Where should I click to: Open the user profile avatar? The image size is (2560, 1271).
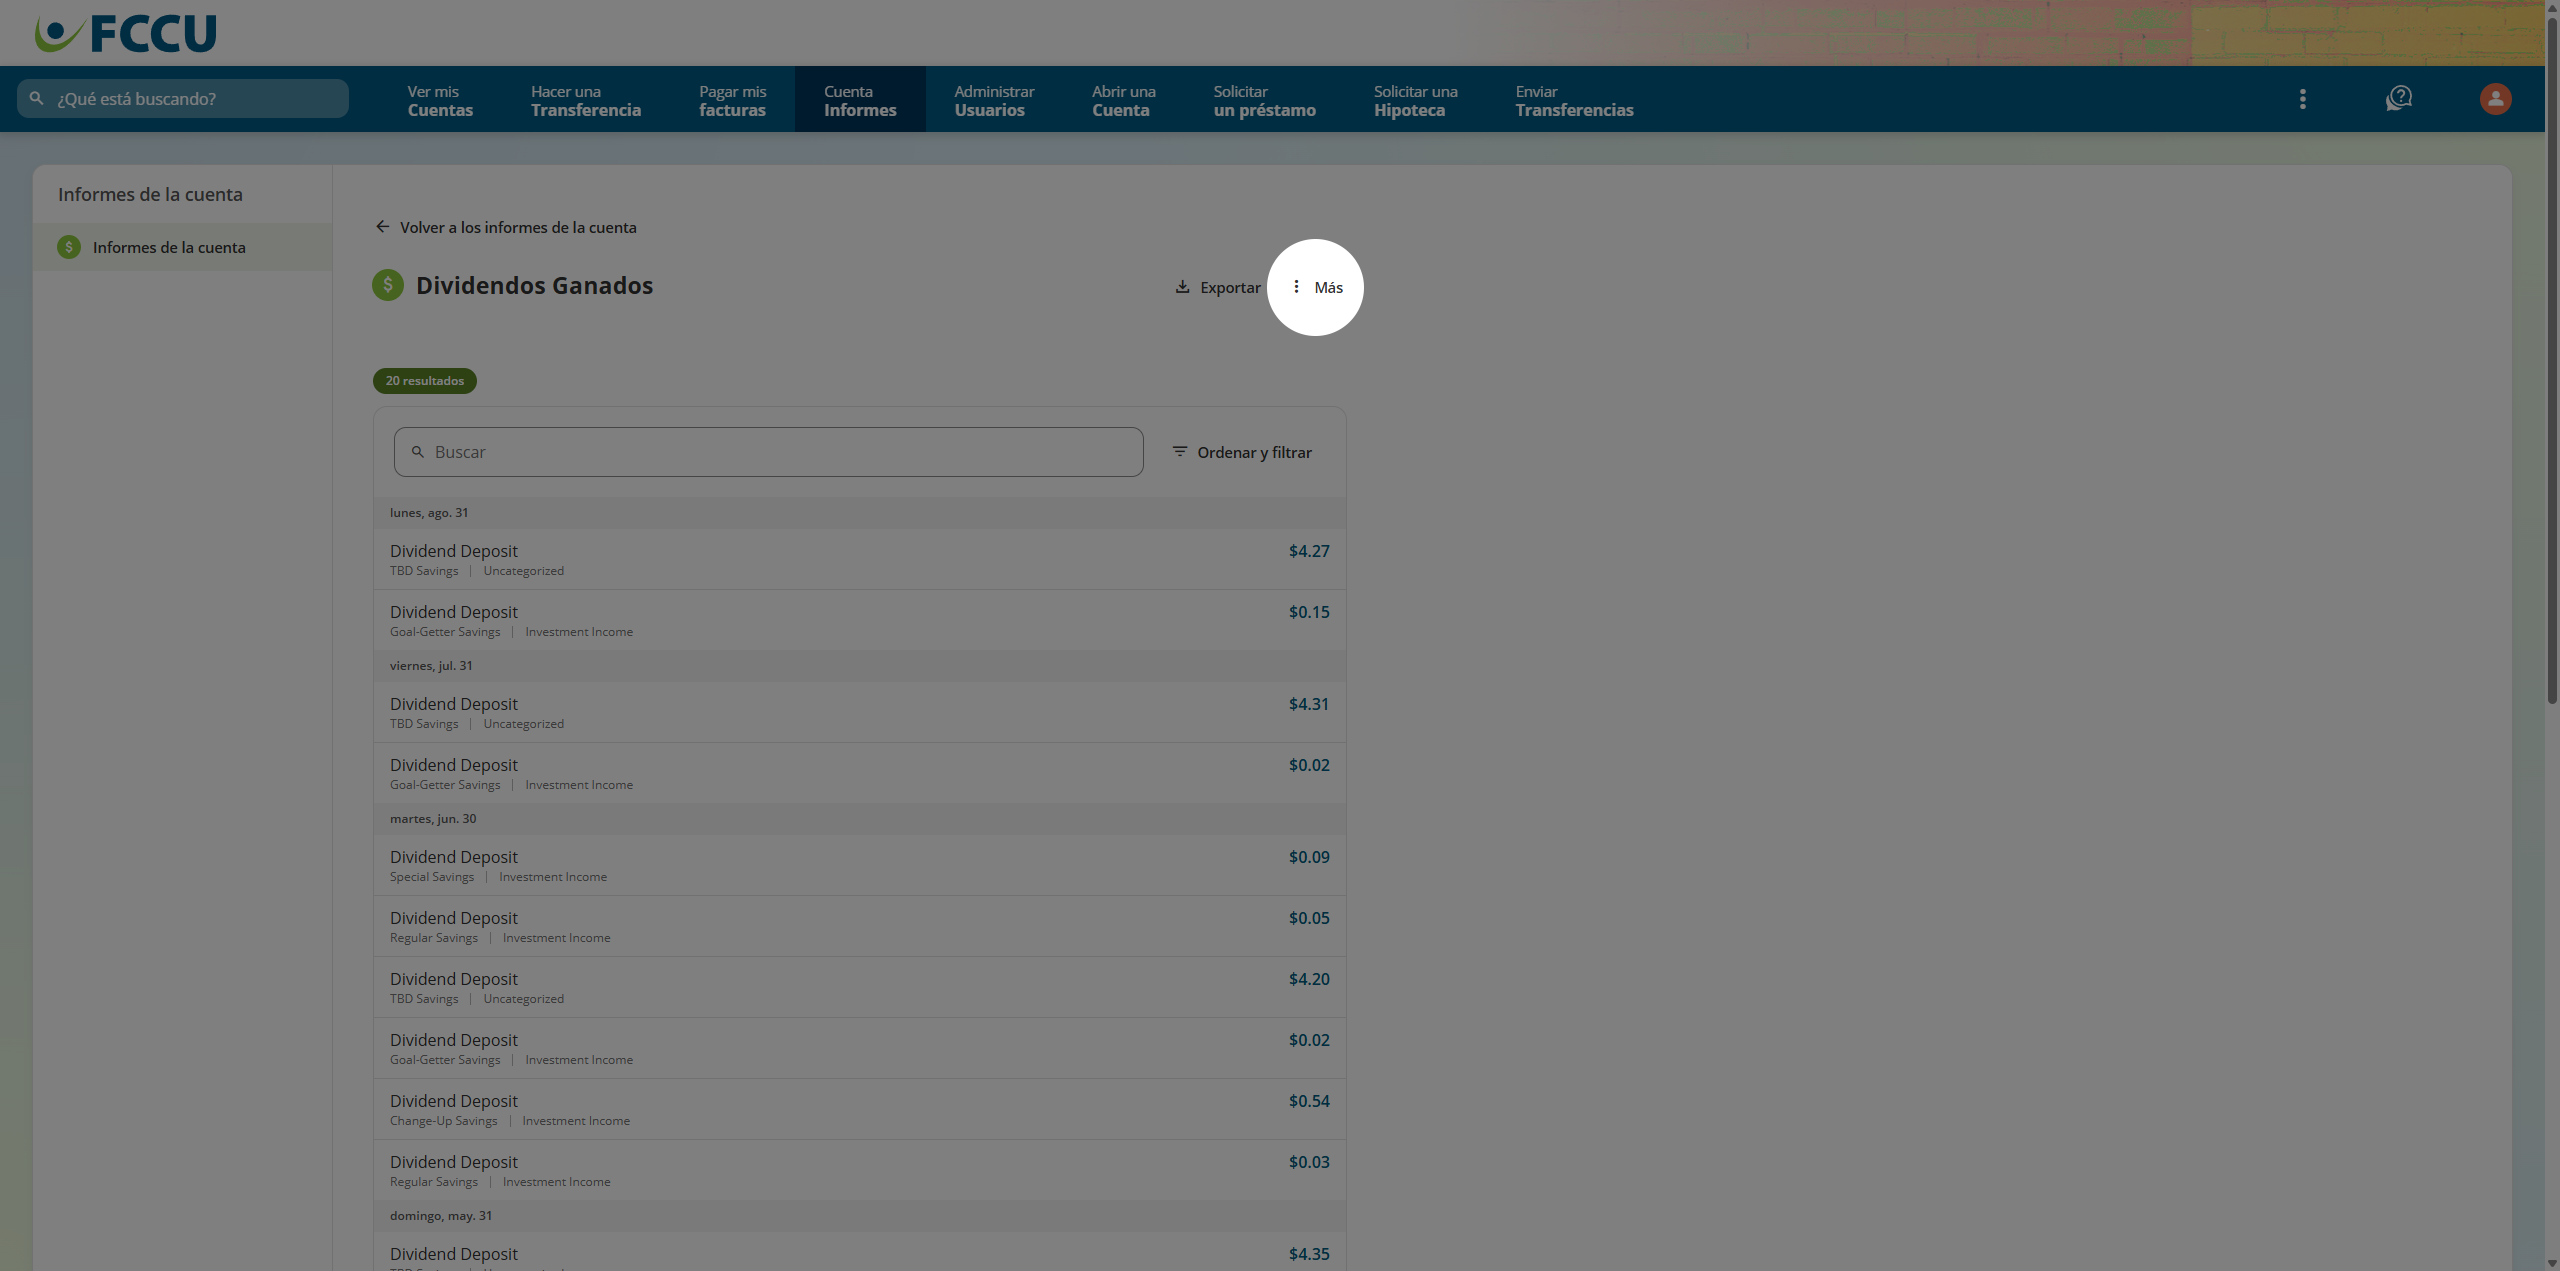click(2495, 99)
